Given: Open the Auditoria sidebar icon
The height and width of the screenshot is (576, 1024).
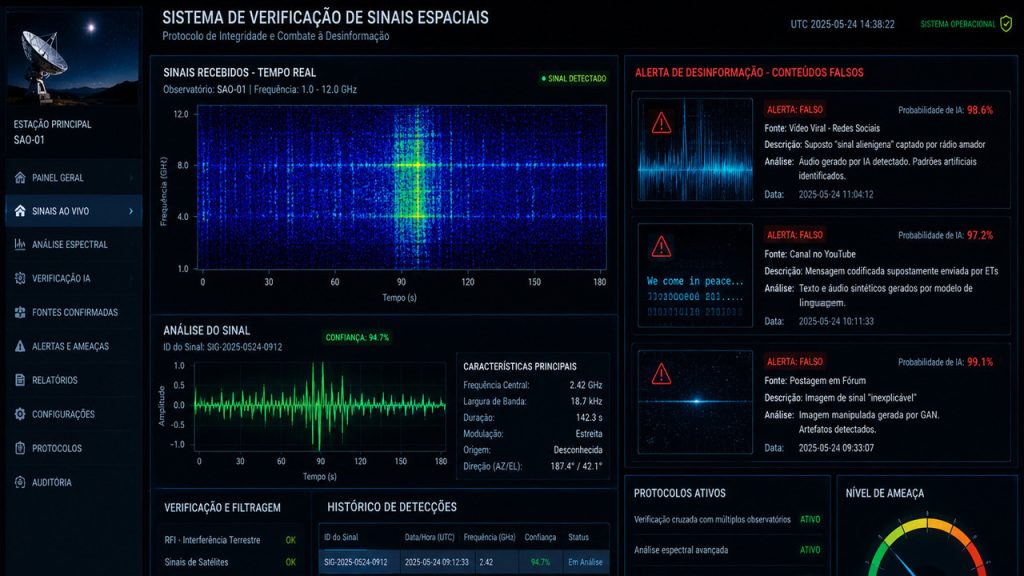Looking at the screenshot, I should tap(20, 482).
